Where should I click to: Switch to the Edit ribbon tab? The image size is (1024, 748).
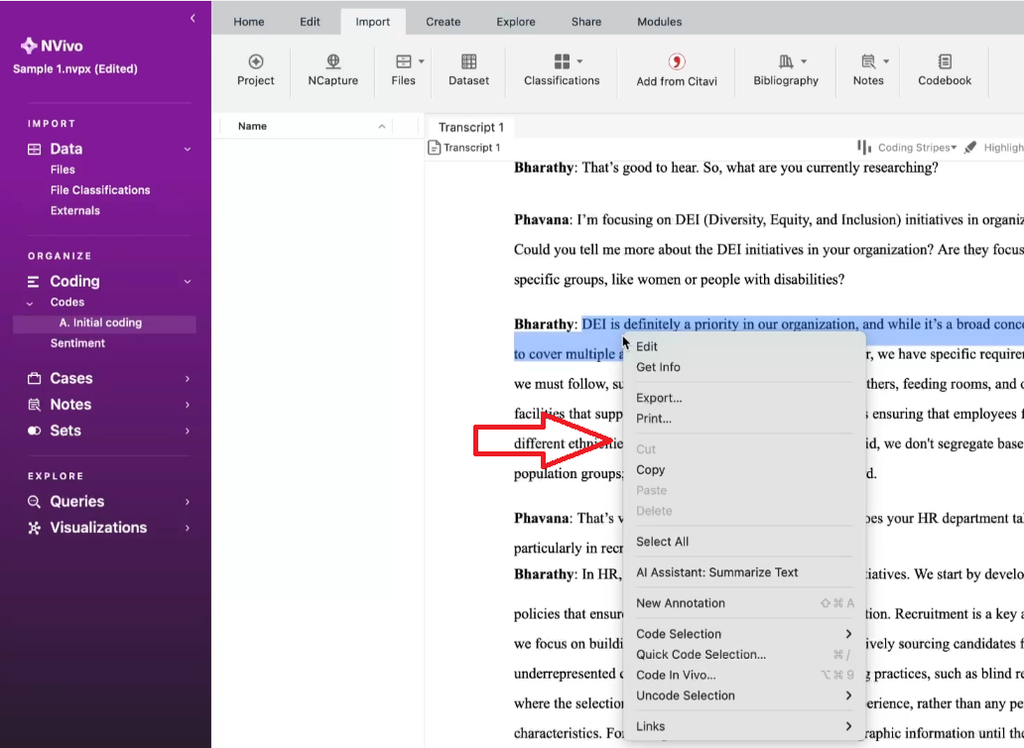pyautogui.click(x=310, y=22)
